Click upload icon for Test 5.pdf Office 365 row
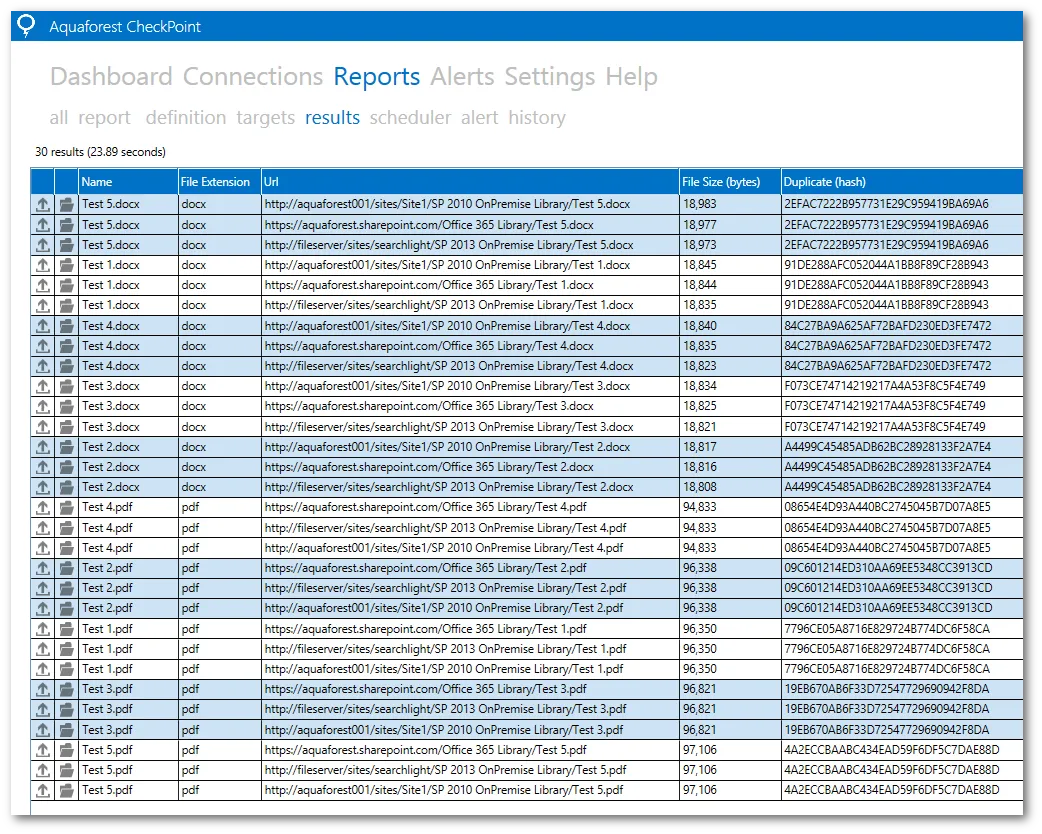Image resolution: width=1042 pixels, height=834 pixels. pyautogui.click(x=43, y=750)
